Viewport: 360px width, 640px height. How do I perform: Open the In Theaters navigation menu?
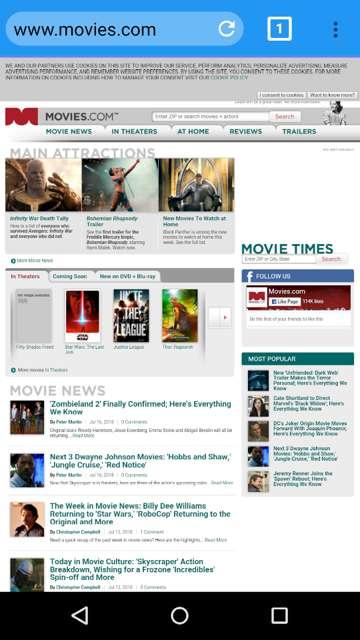134,131
